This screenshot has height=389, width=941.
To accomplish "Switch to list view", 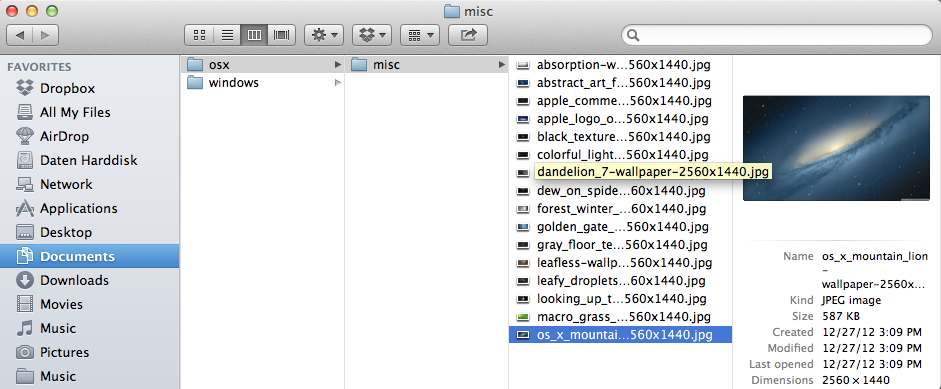I will point(227,35).
